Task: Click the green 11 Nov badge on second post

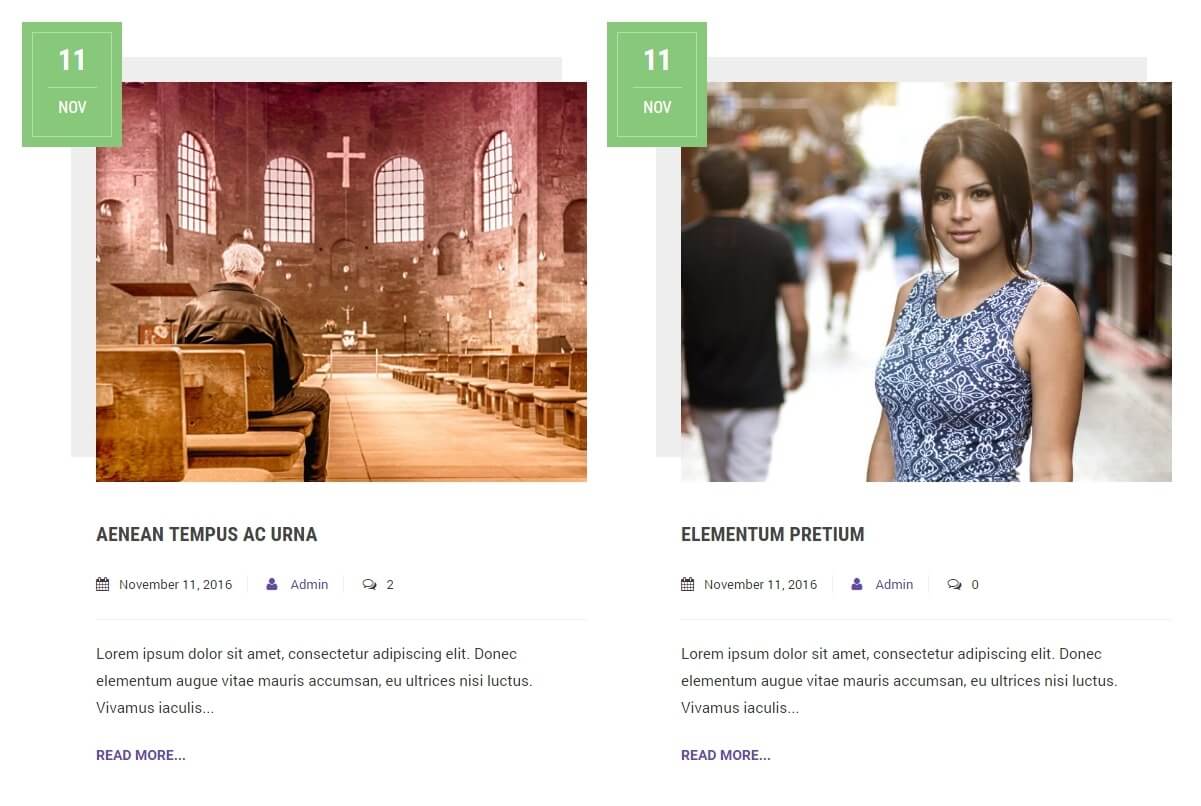Action: (x=657, y=84)
